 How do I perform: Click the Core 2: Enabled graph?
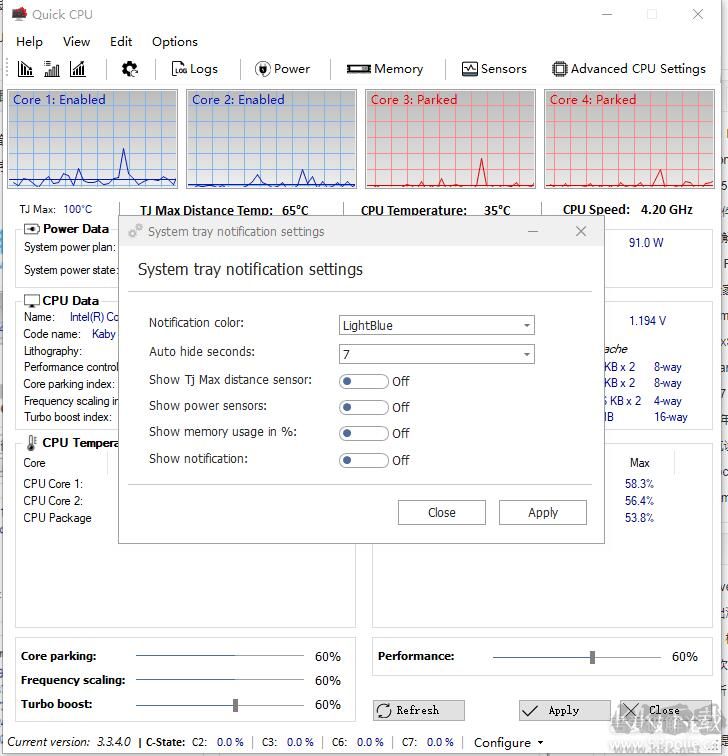click(271, 139)
